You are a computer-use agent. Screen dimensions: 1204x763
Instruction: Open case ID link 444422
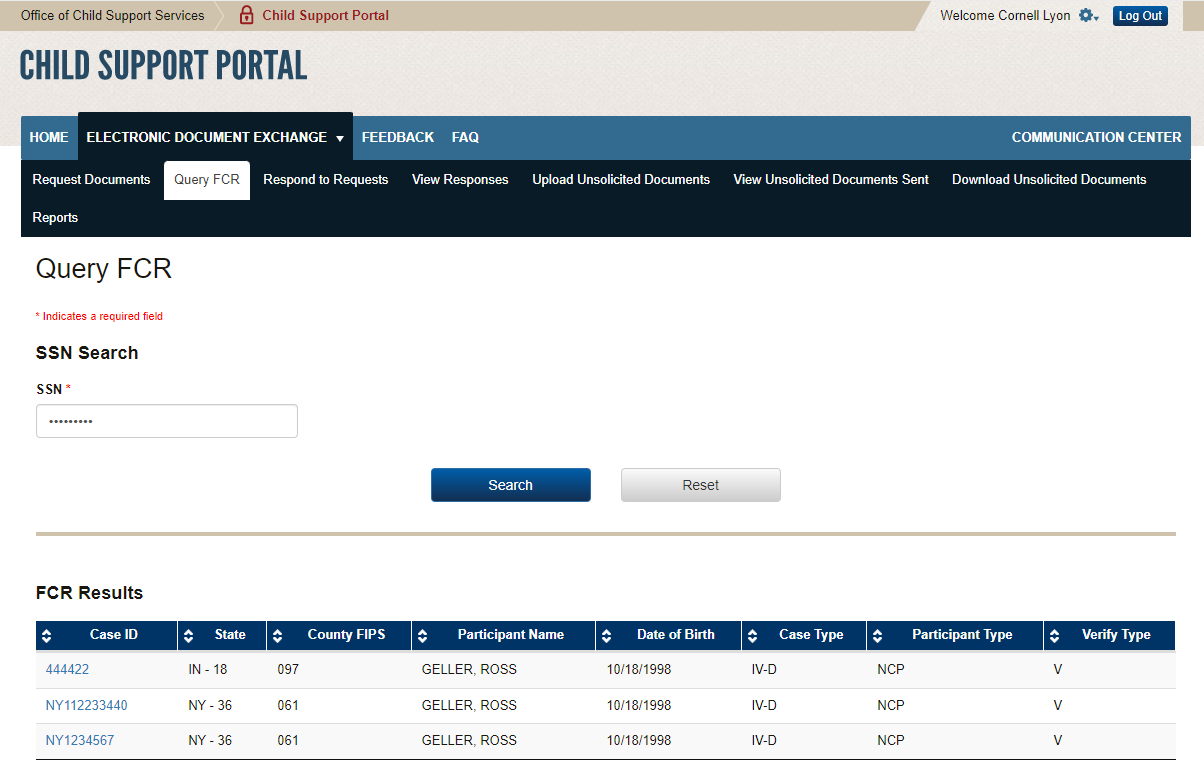pos(67,669)
